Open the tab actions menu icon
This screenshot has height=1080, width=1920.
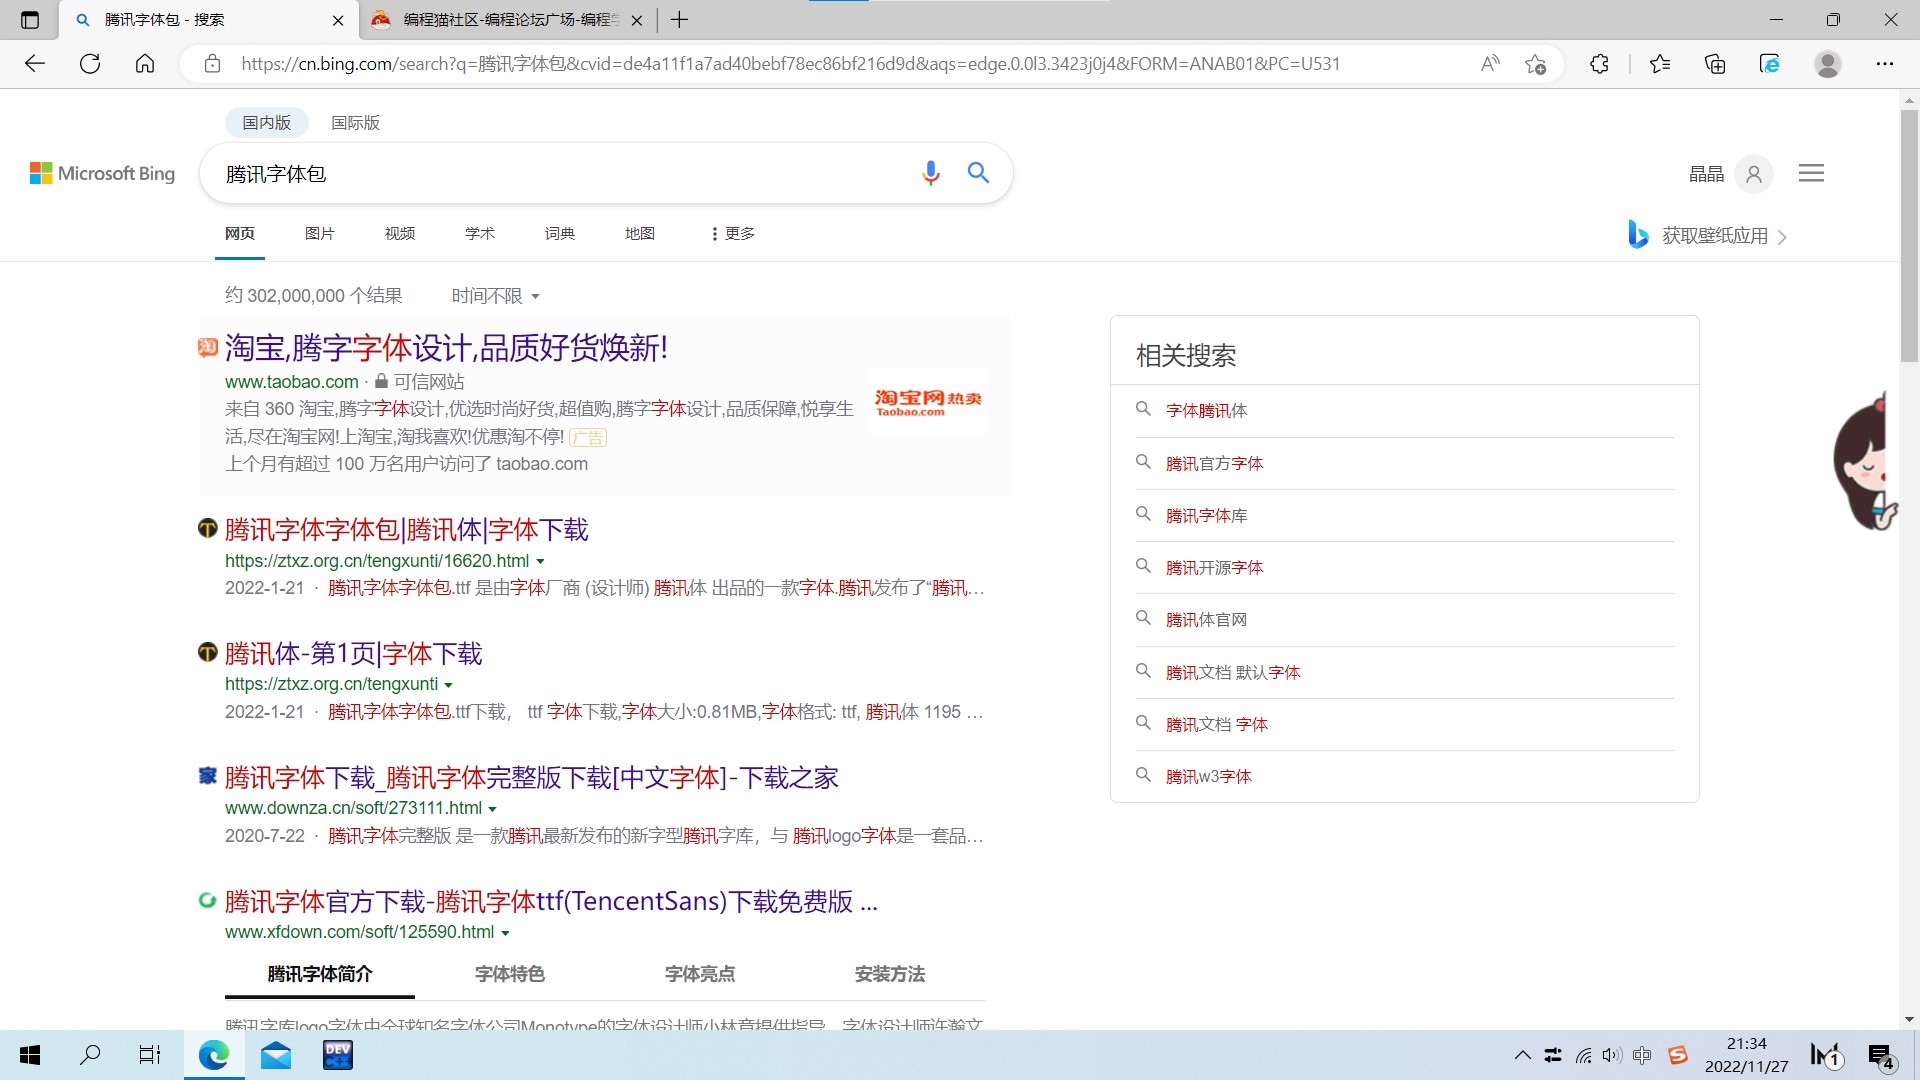(30, 20)
